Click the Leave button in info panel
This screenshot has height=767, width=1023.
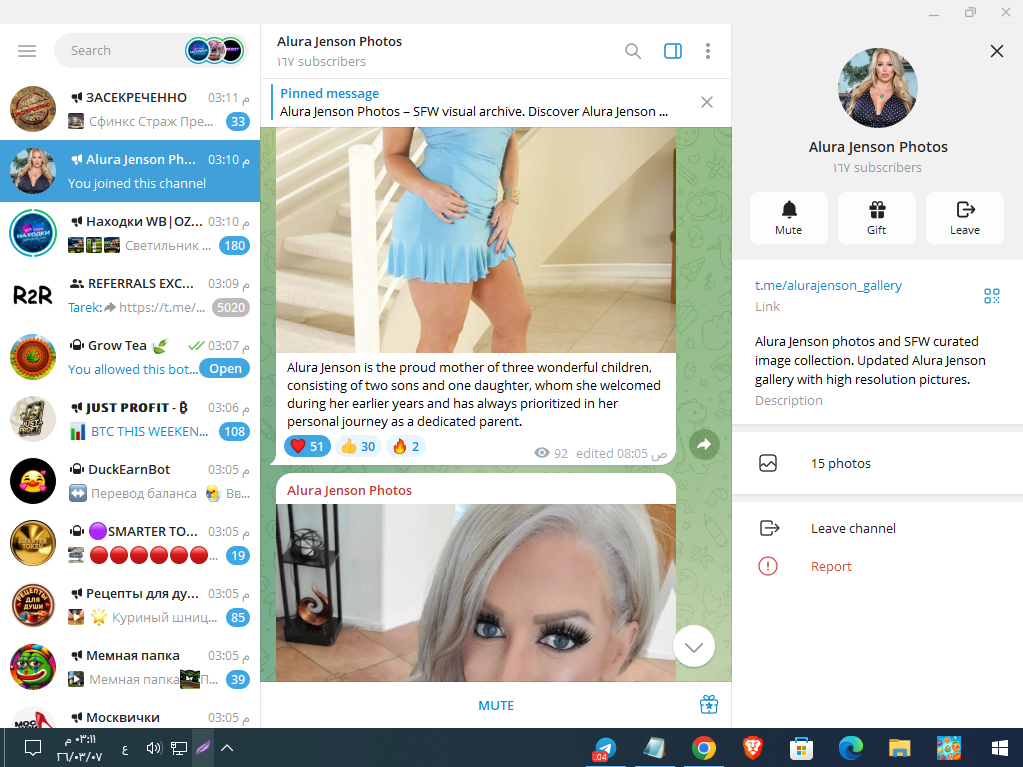coord(964,218)
